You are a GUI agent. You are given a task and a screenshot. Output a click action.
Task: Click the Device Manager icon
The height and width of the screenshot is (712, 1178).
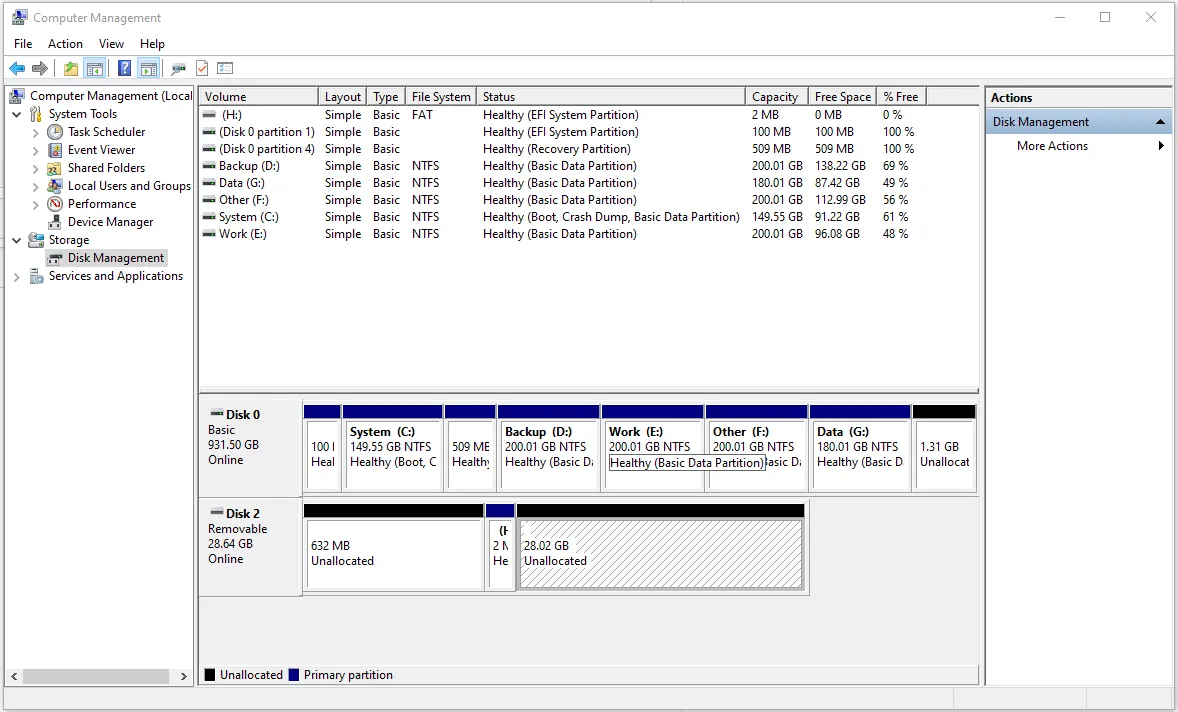(x=55, y=222)
